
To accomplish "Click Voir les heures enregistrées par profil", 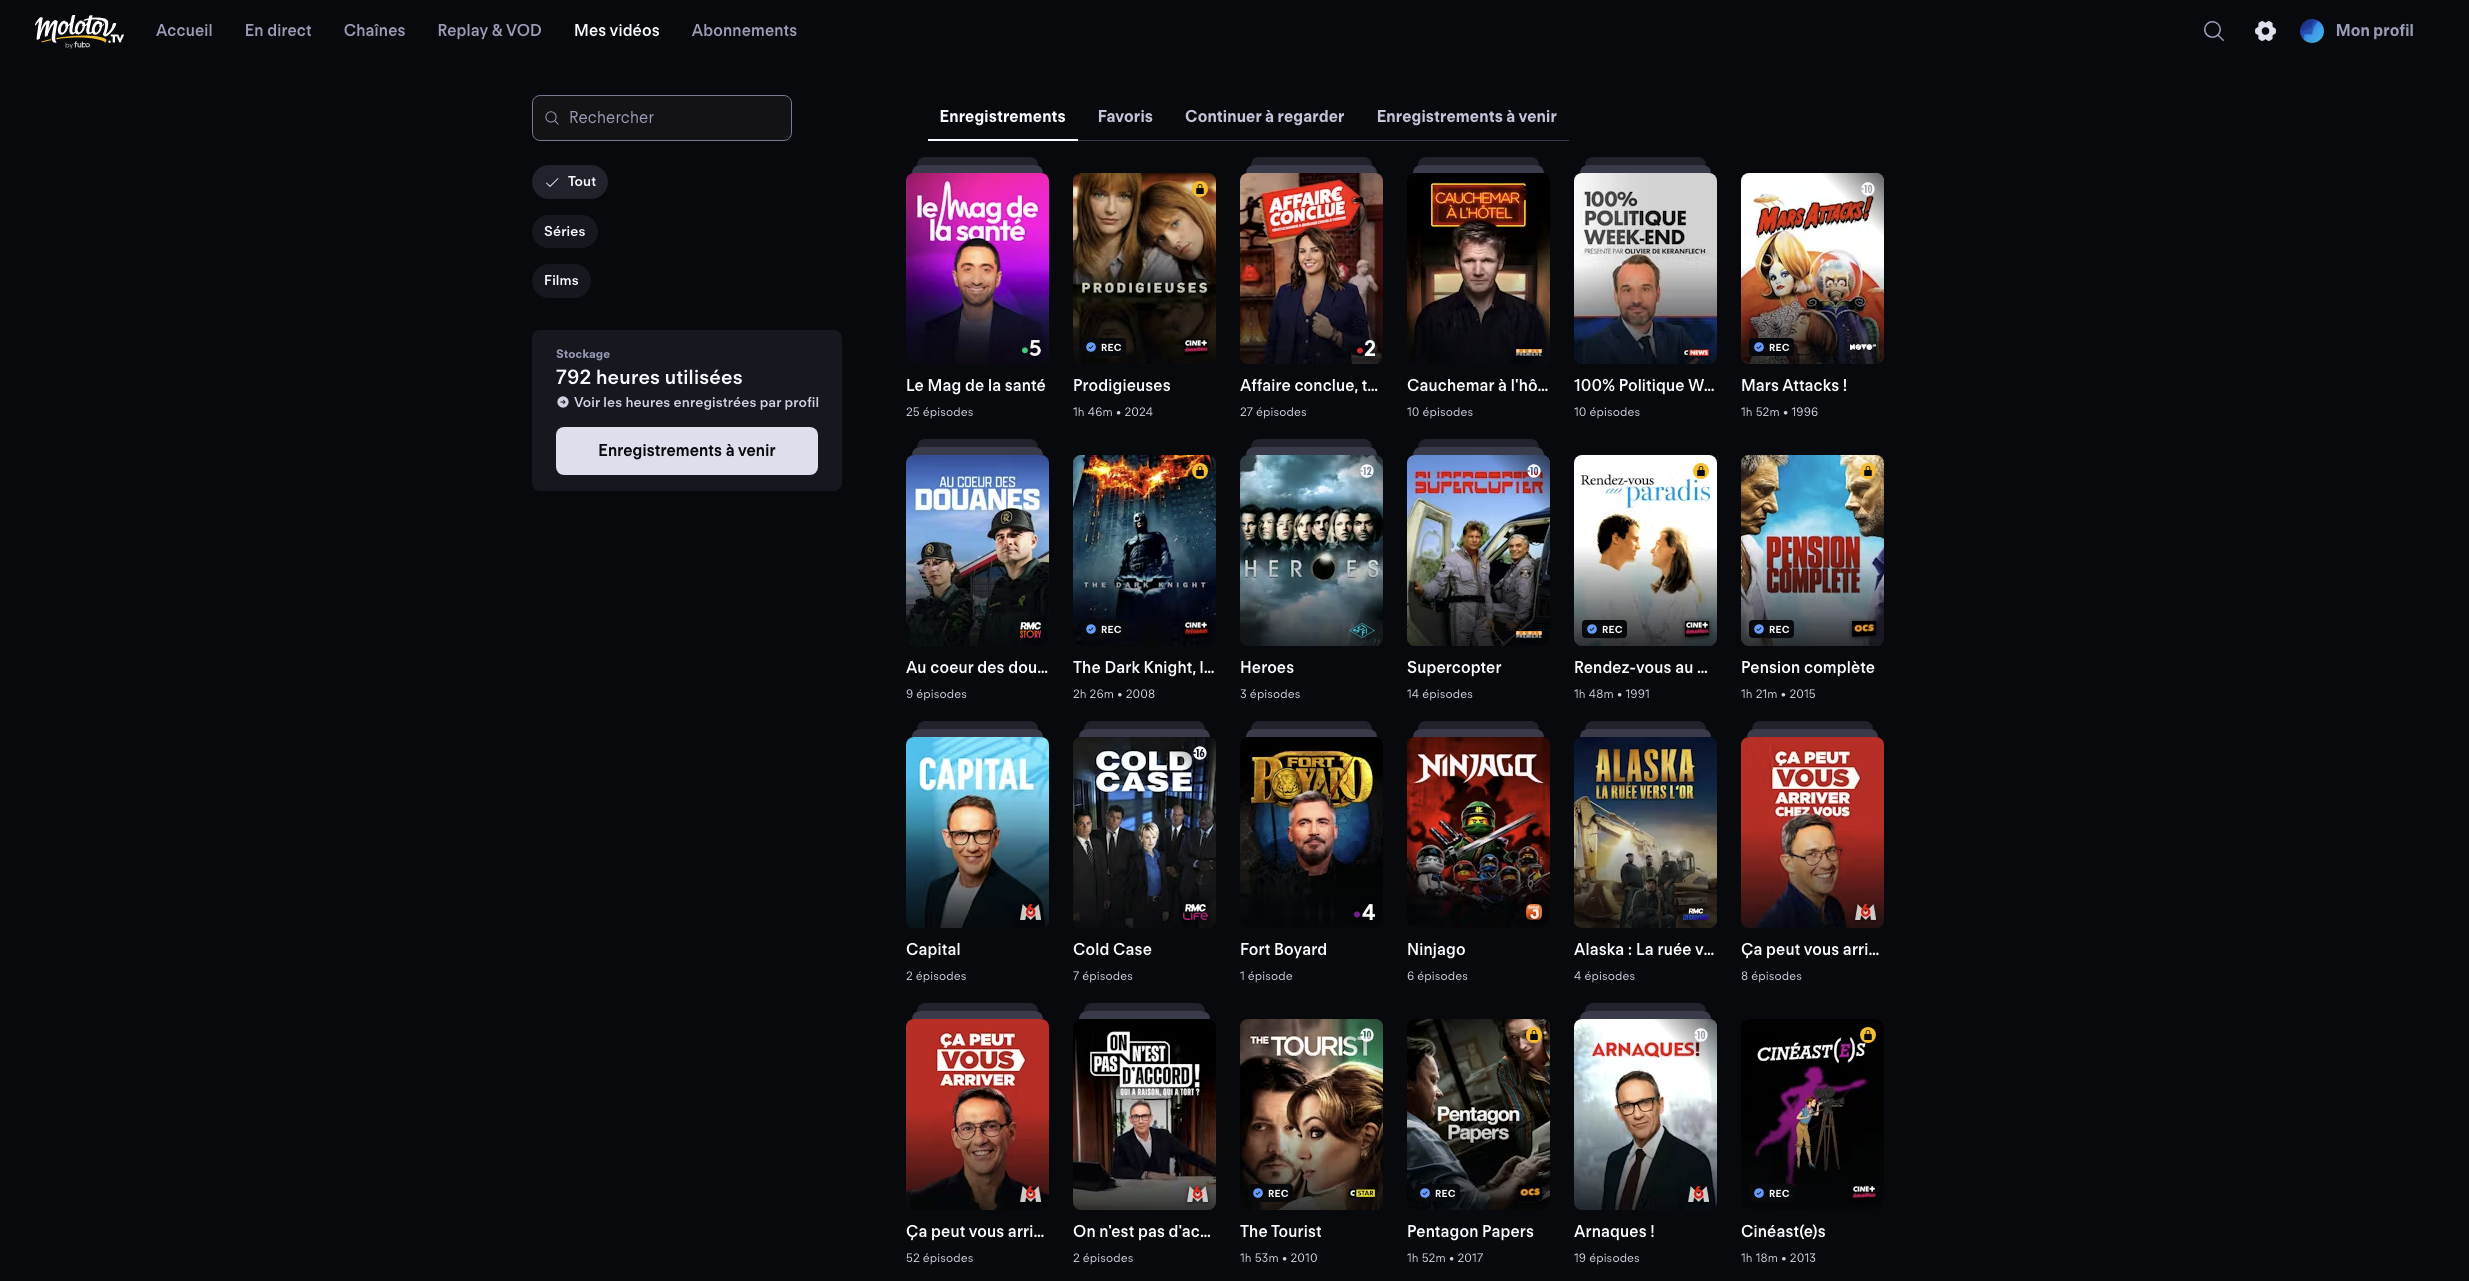I will [x=696, y=402].
